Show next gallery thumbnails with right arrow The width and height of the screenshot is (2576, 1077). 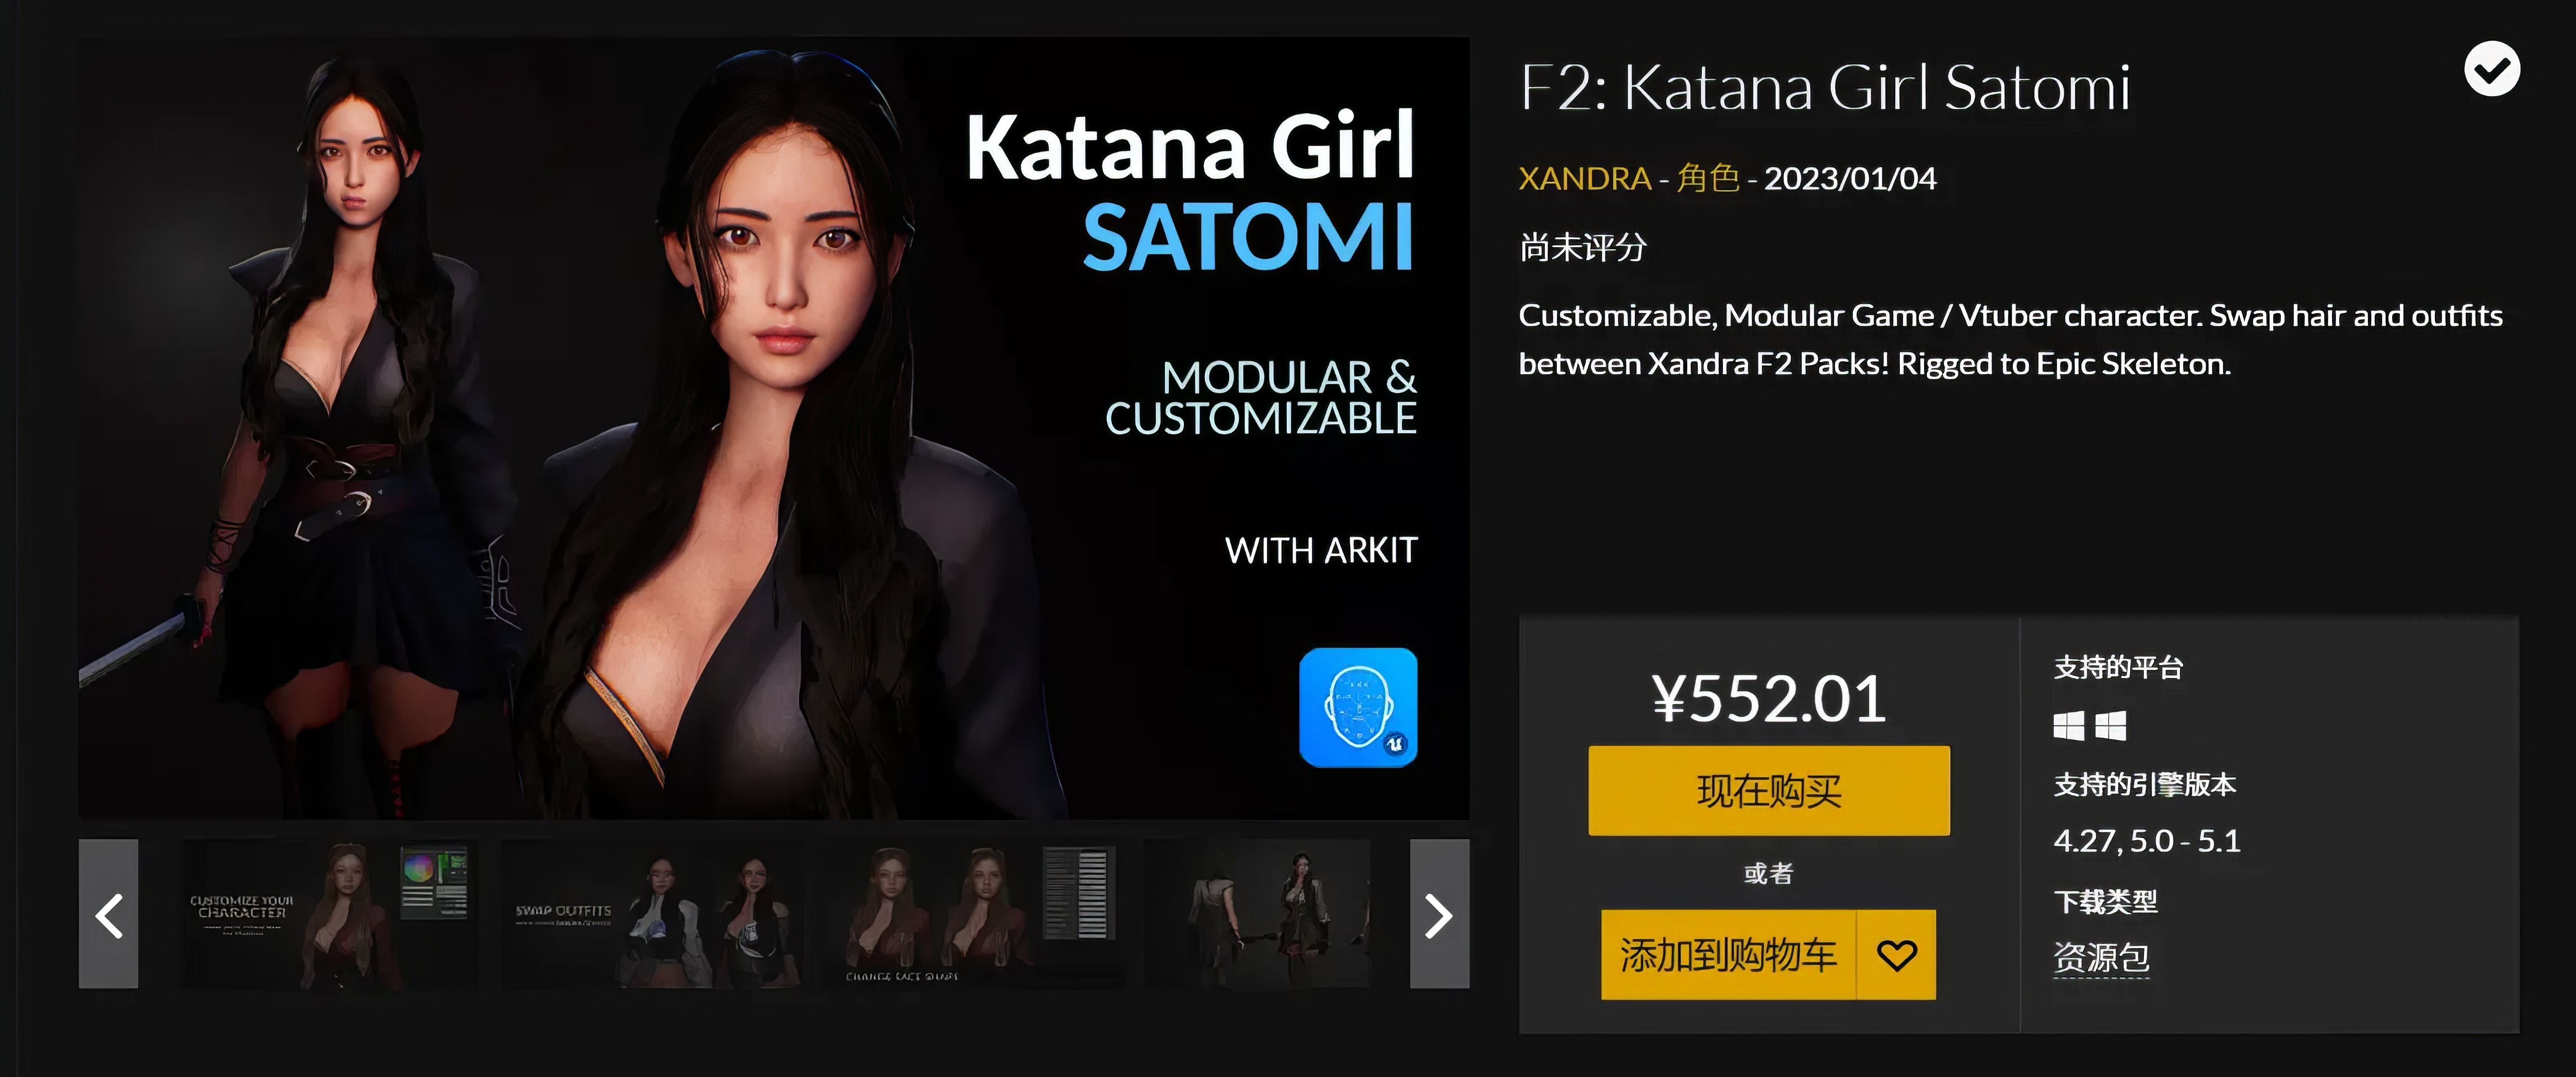pyautogui.click(x=1439, y=914)
